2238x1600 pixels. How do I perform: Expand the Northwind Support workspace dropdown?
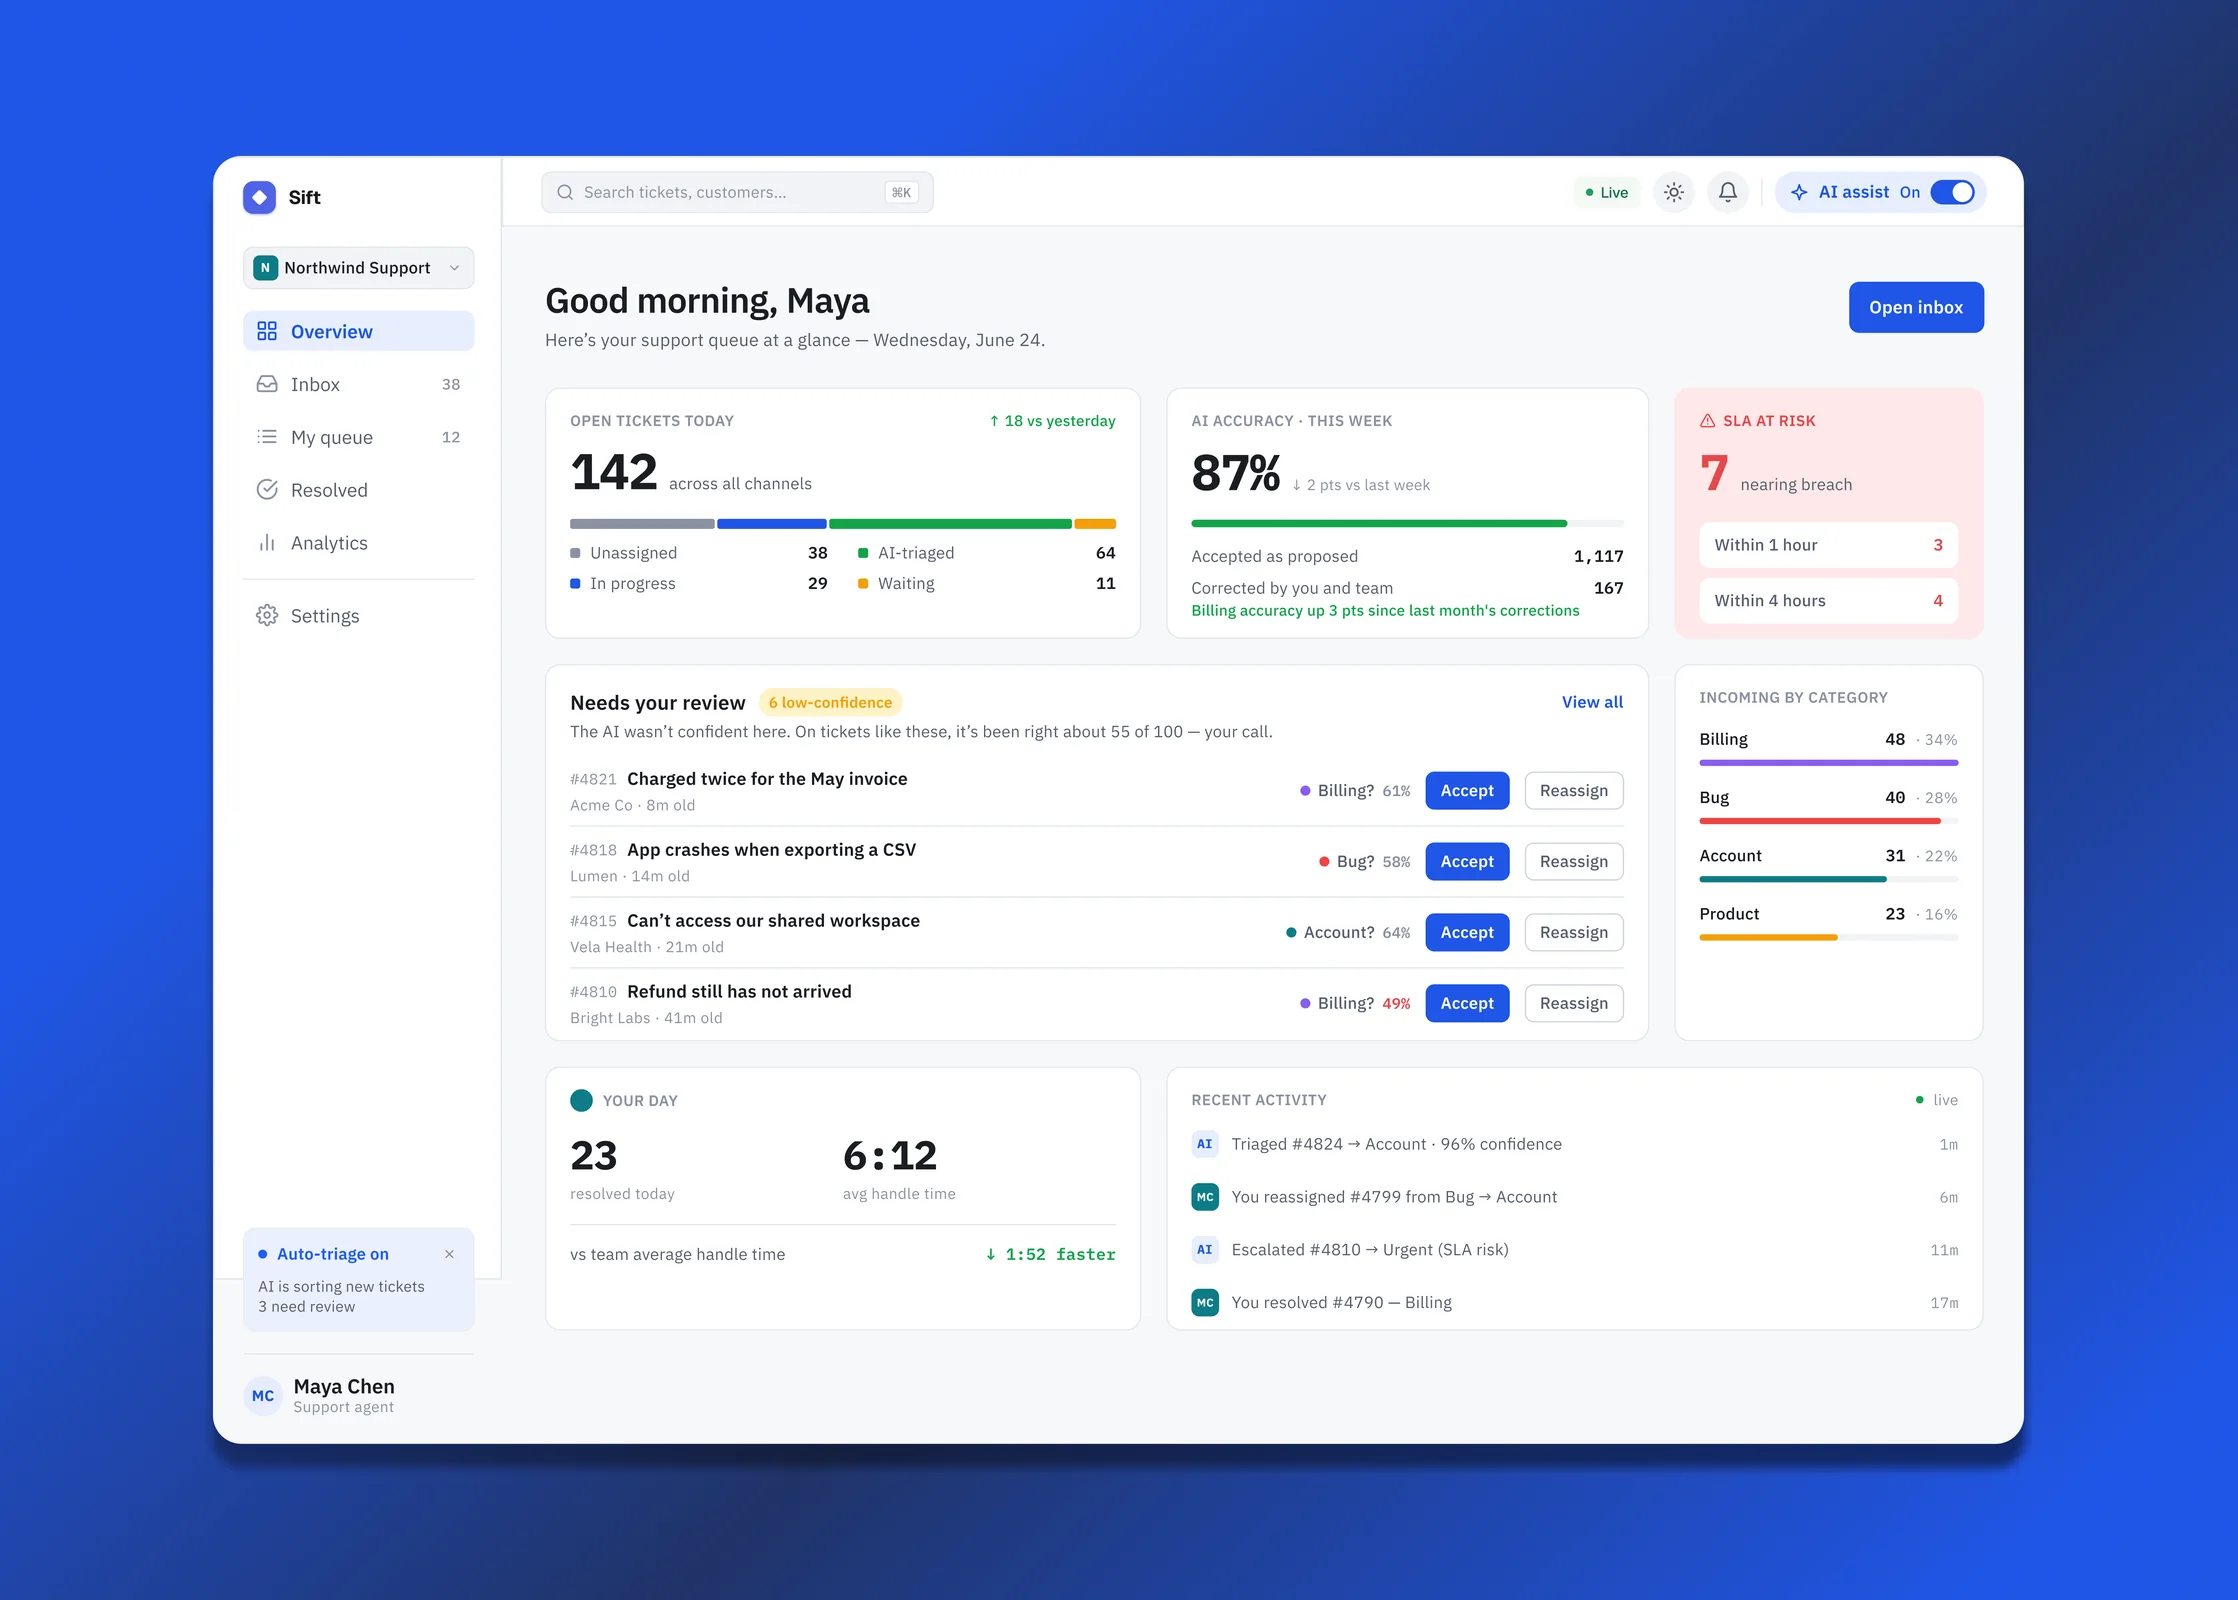click(358, 268)
